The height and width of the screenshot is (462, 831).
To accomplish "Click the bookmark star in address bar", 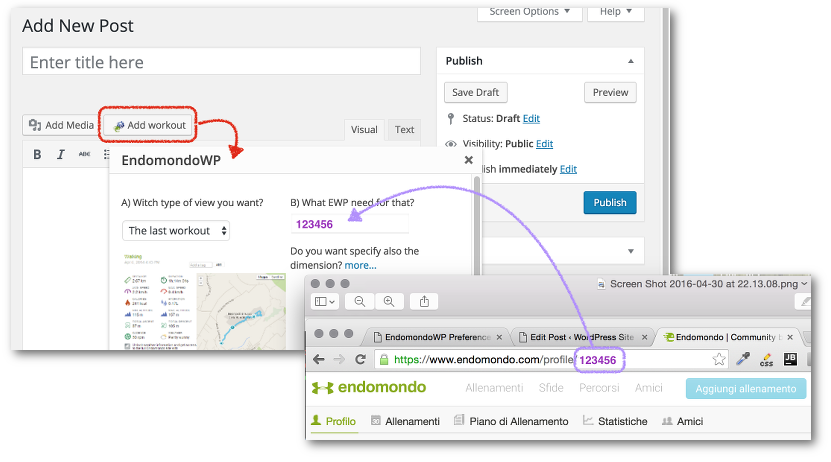I will click(x=719, y=360).
